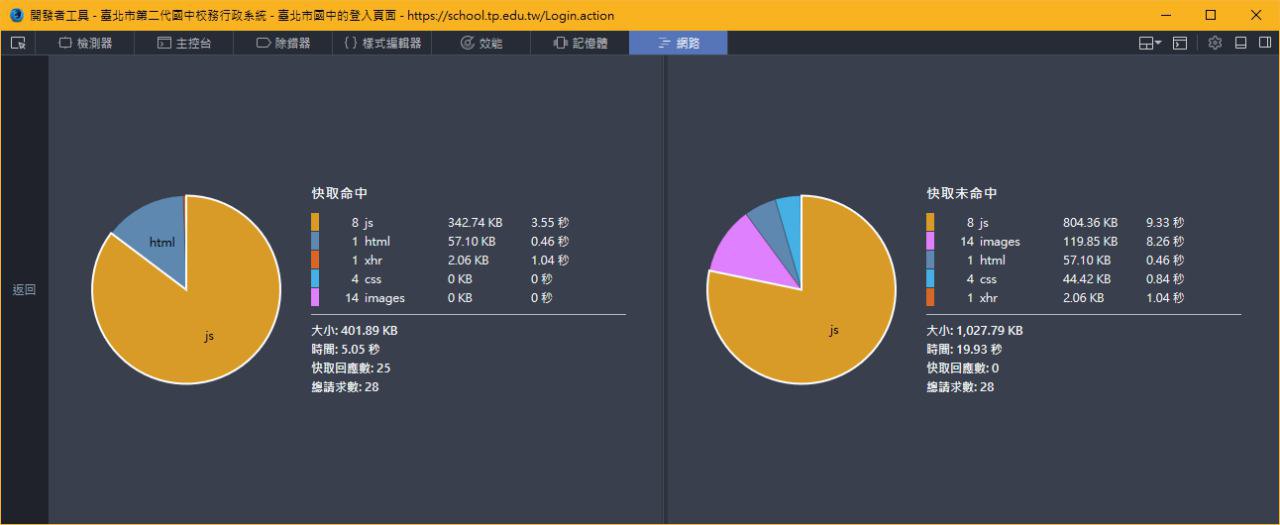Open the 樣式編輯器 style editor tab

coord(382,43)
